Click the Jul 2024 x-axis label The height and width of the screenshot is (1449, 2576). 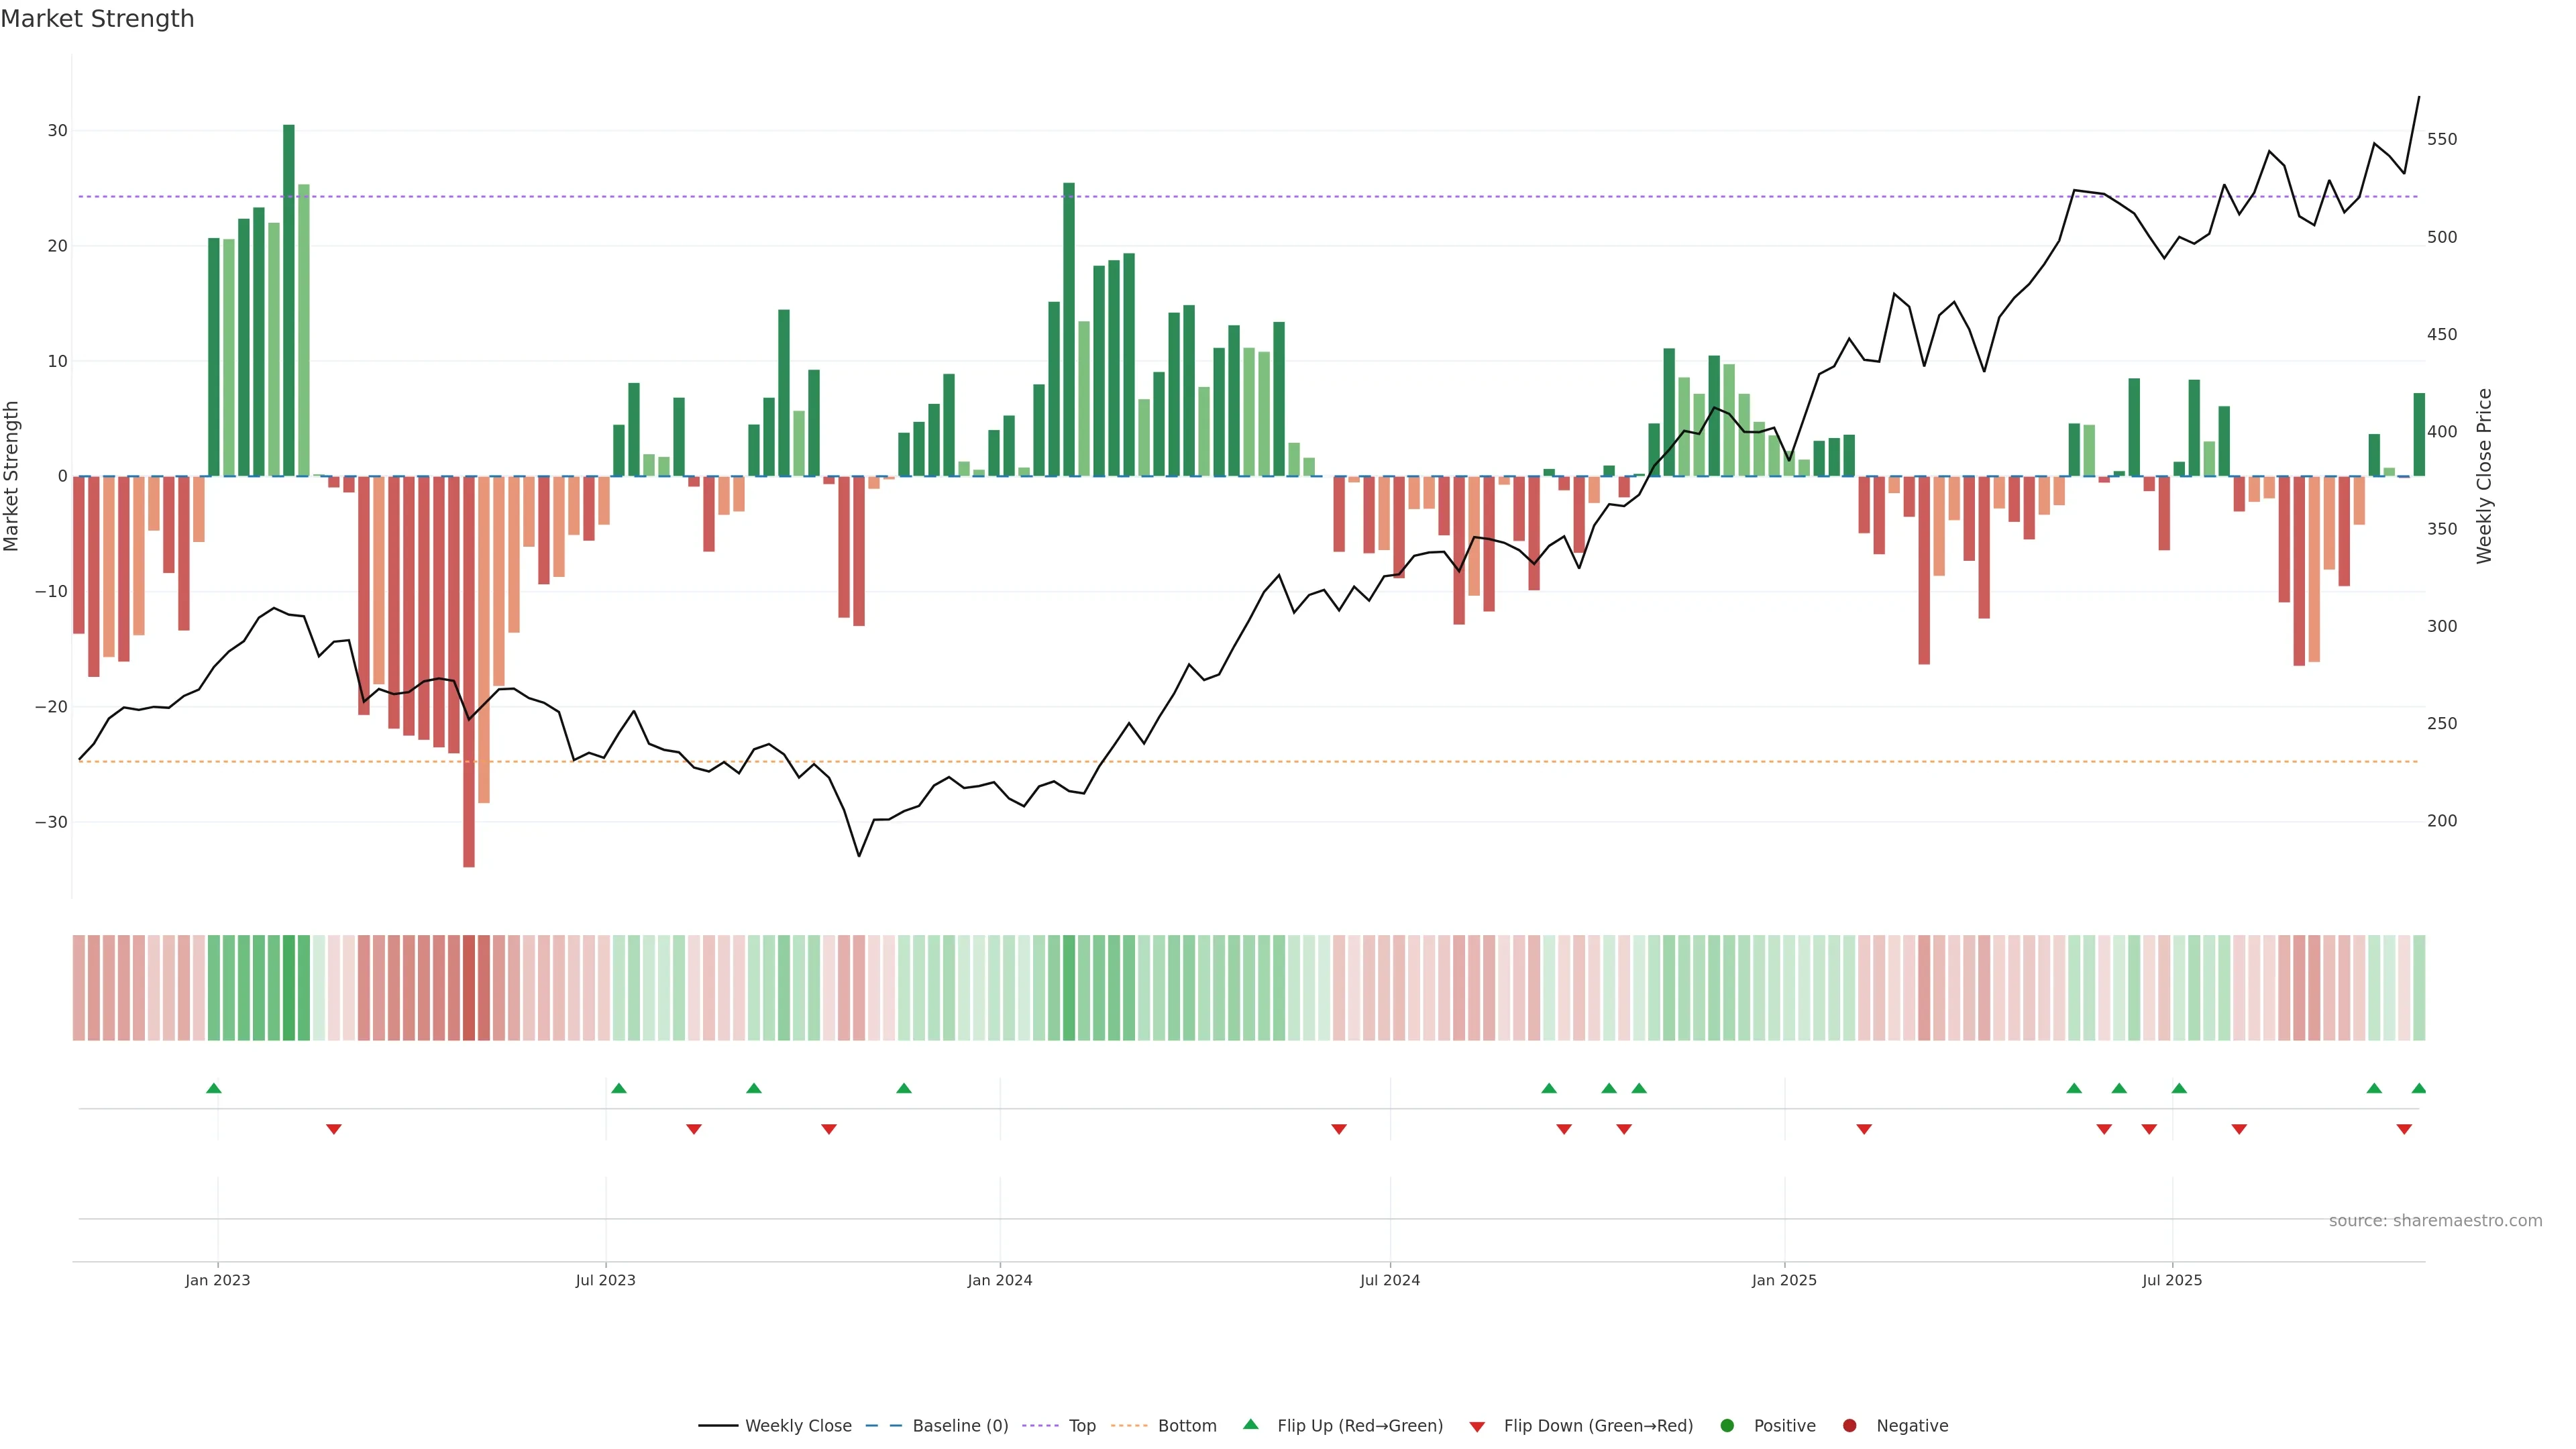click(x=1389, y=1280)
